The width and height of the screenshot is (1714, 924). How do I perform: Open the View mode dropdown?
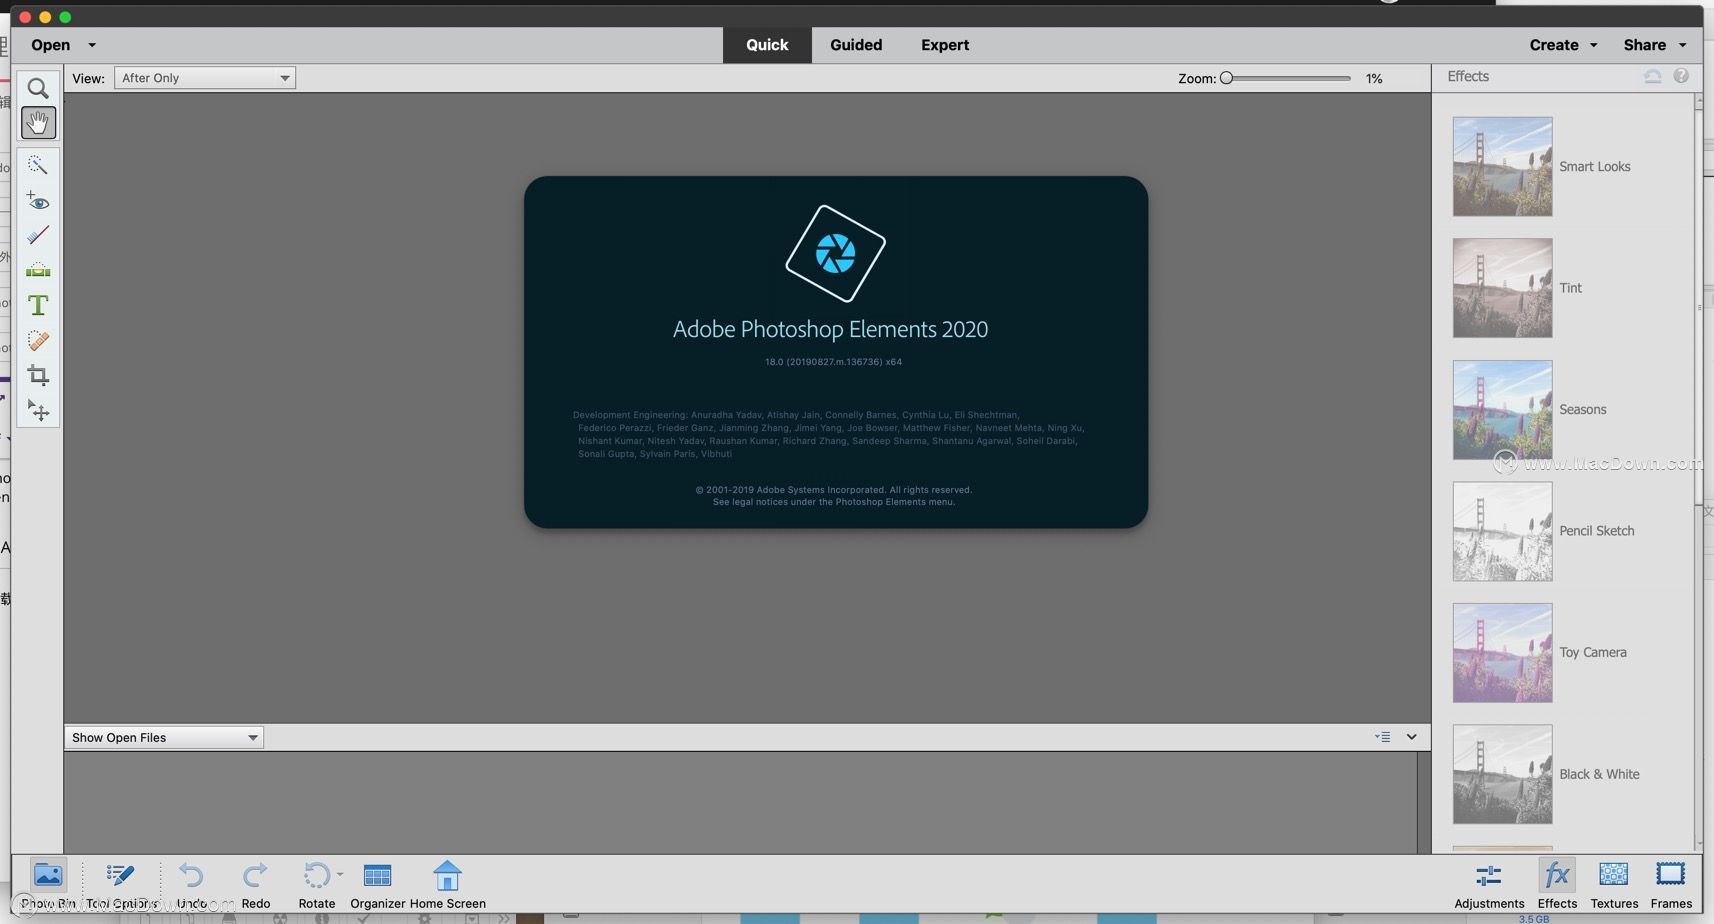(205, 78)
